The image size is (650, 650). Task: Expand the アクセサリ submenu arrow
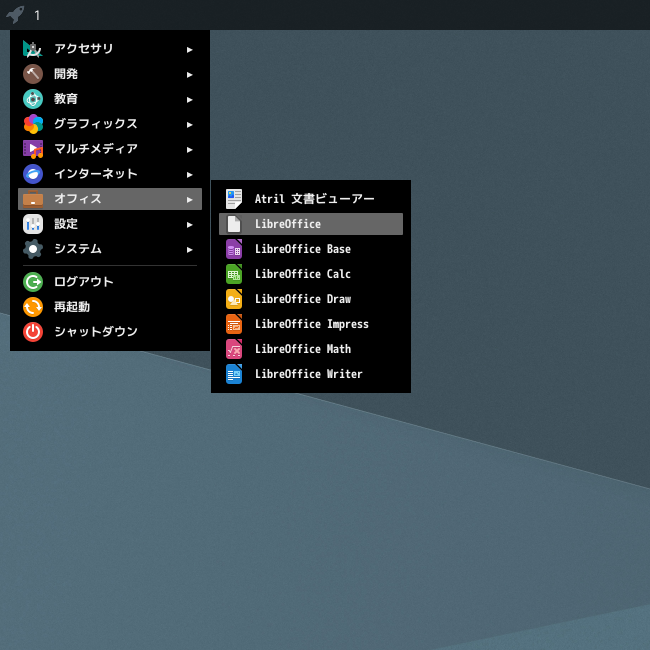[189, 50]
